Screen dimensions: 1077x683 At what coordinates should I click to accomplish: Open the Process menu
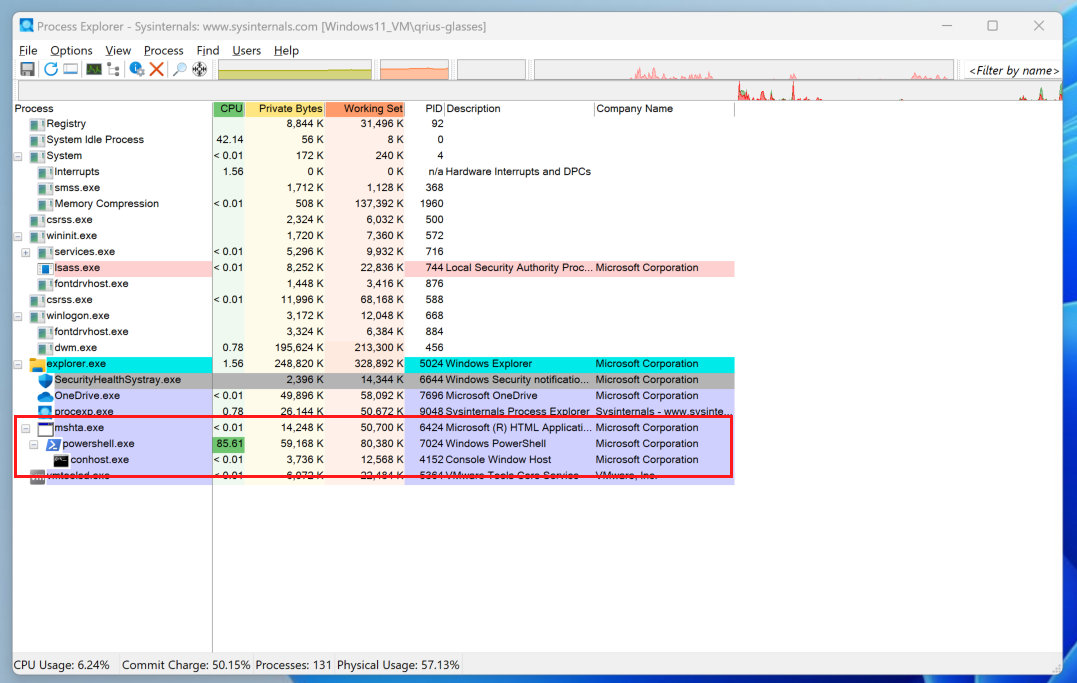[163, 51]
